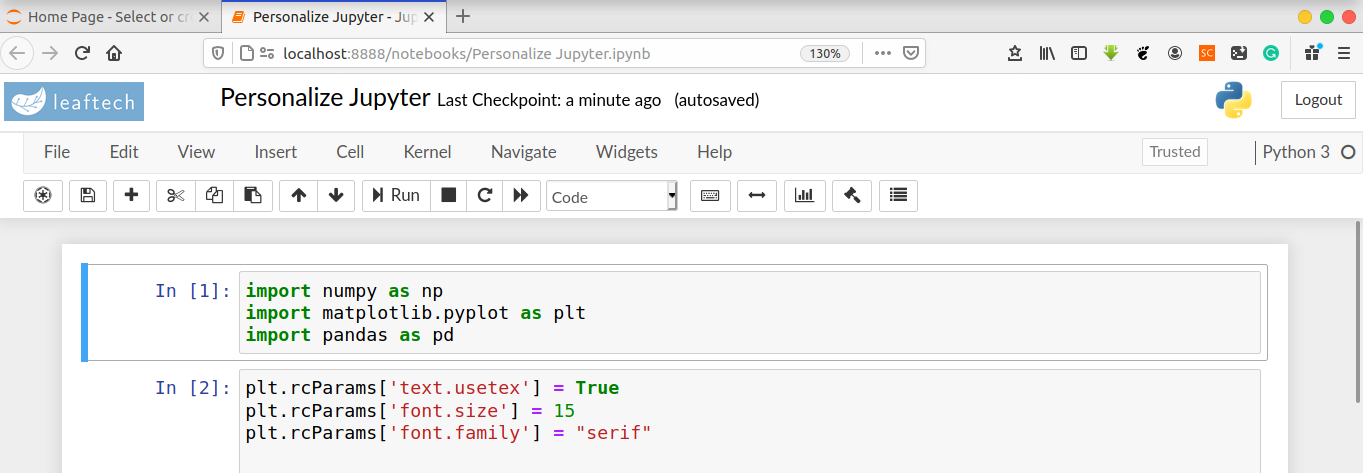Screen dimensions: 1363x473
Task: Open the bar chart toolbar icon
Action: pos(804,196)
